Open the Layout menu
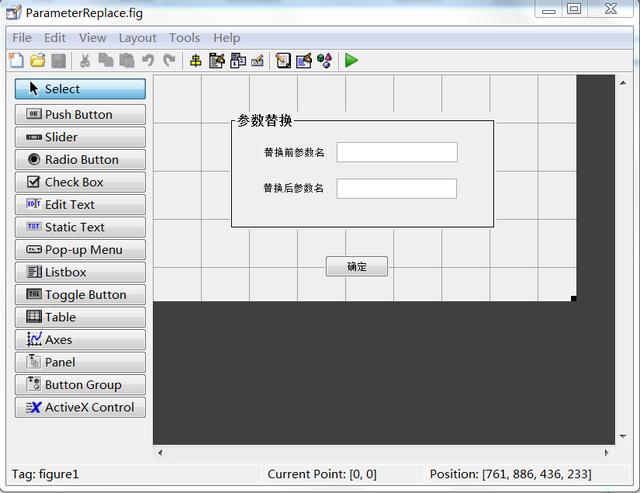Viewport: 640px width, 493px height. click(138, 38)
